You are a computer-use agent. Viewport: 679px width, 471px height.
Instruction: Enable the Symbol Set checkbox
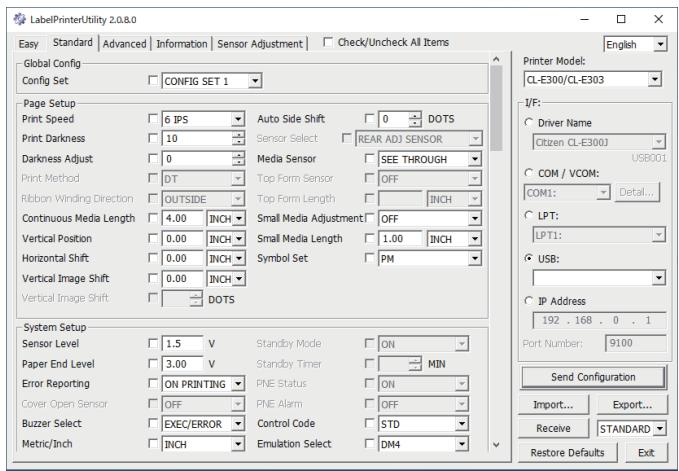370,258
